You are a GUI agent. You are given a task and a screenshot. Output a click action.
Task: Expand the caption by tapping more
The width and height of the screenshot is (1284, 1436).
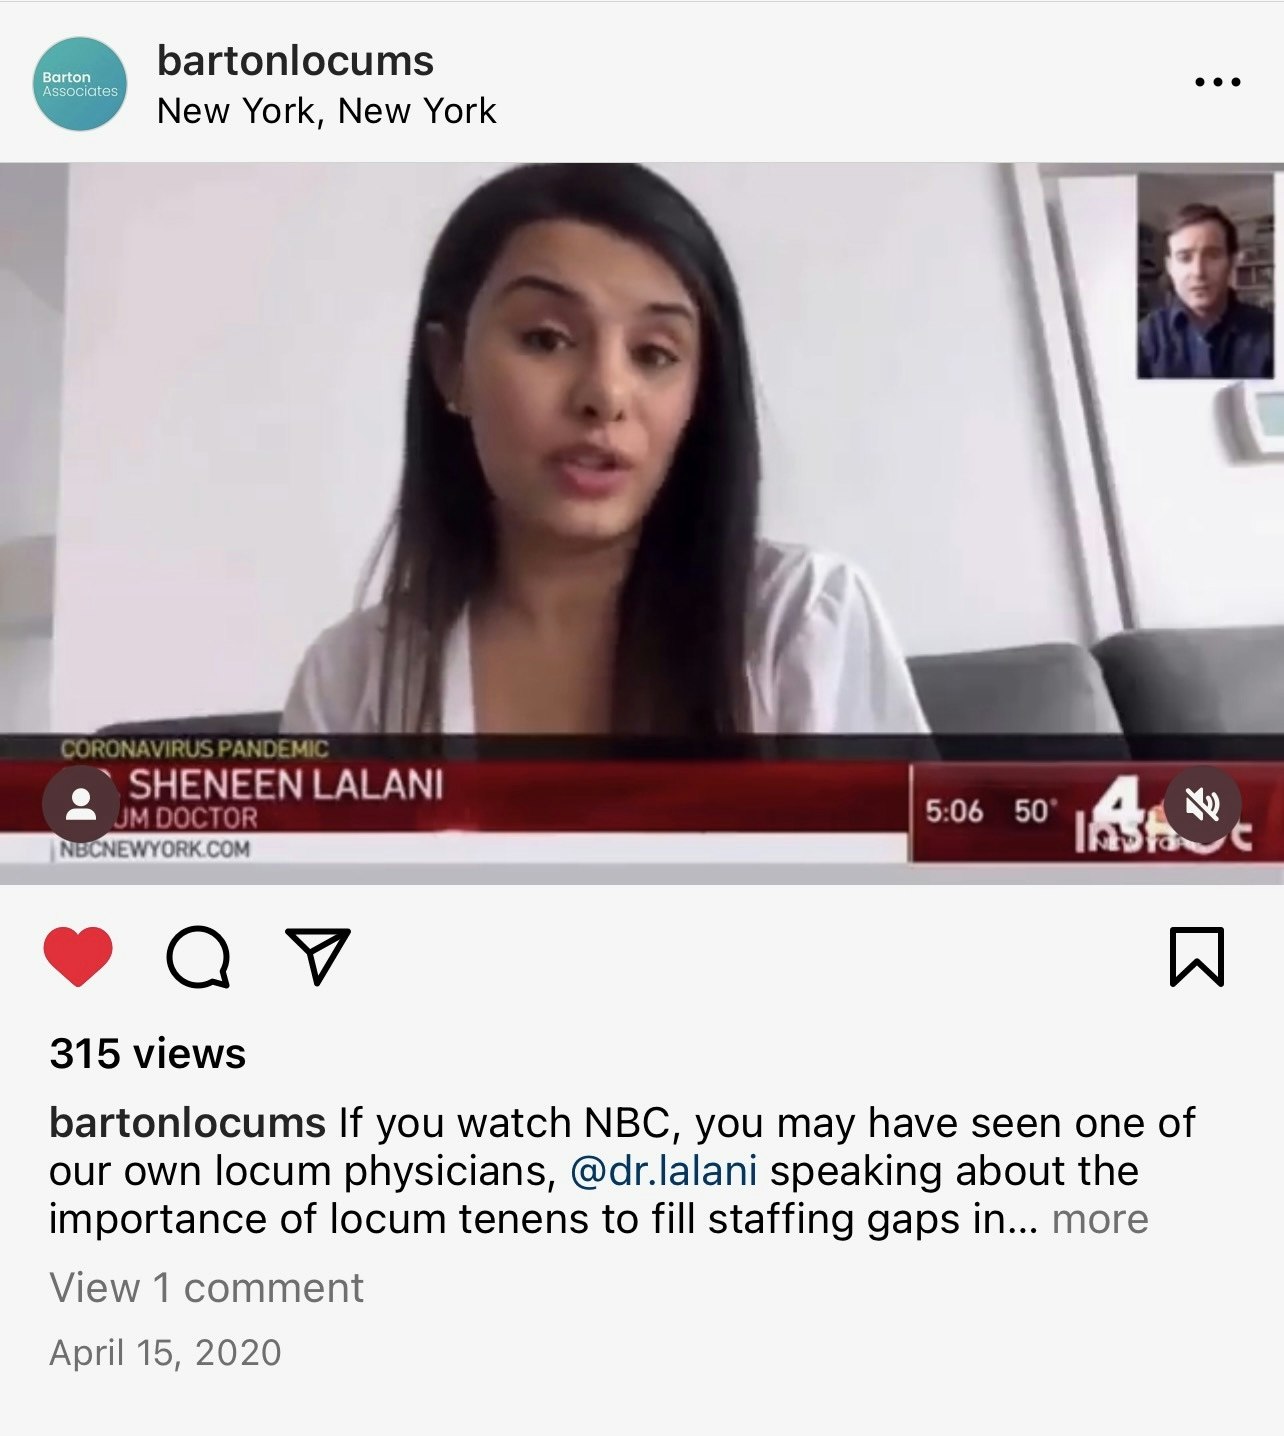[x=1100, y=1219]
